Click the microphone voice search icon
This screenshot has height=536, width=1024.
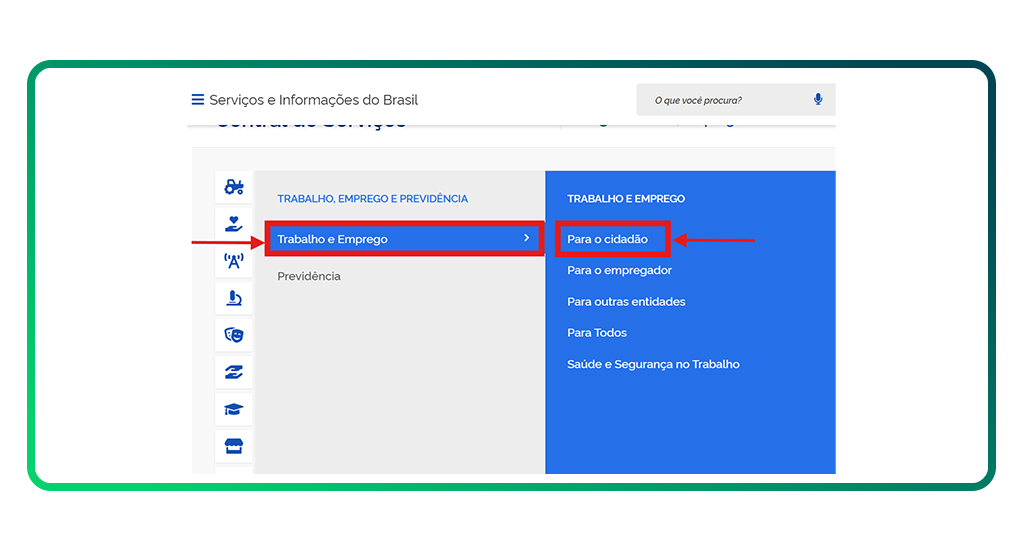(x=818, y=100)
